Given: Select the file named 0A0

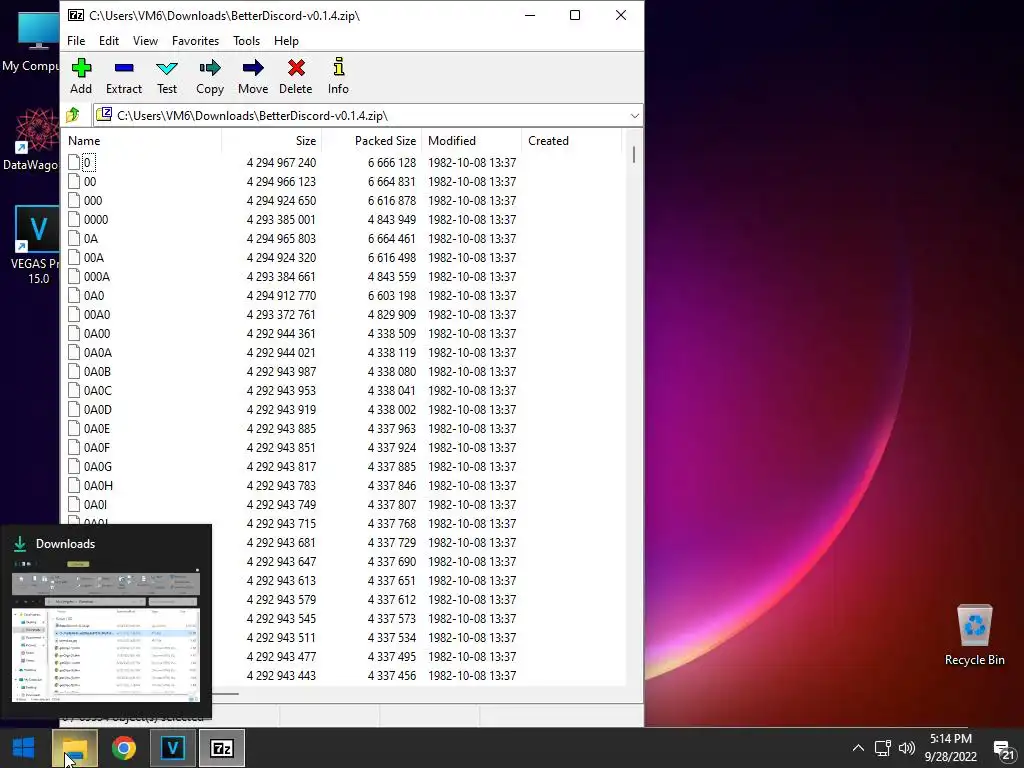Looking at the screenshot, I should (93, 295).
